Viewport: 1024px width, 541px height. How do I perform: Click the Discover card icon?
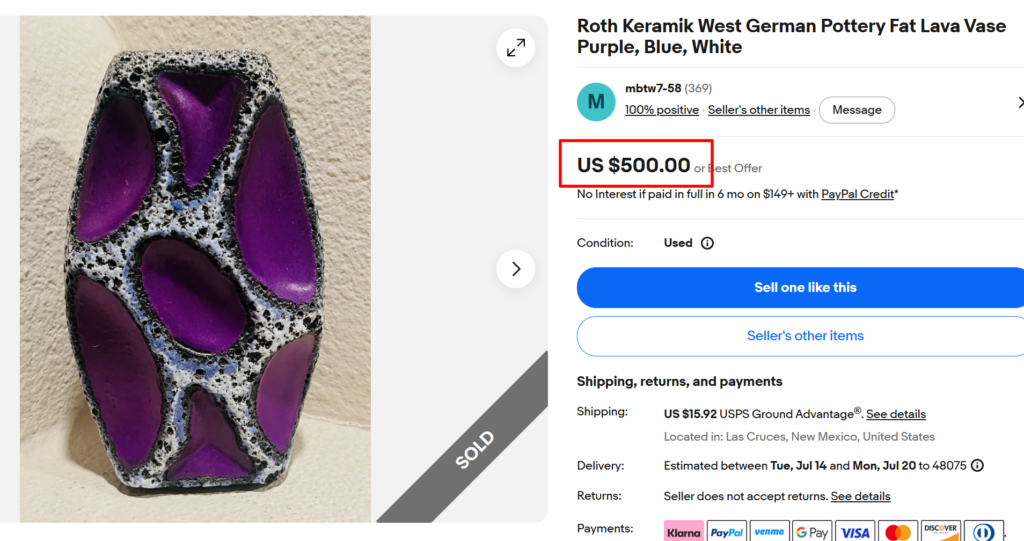pos(940,532)
